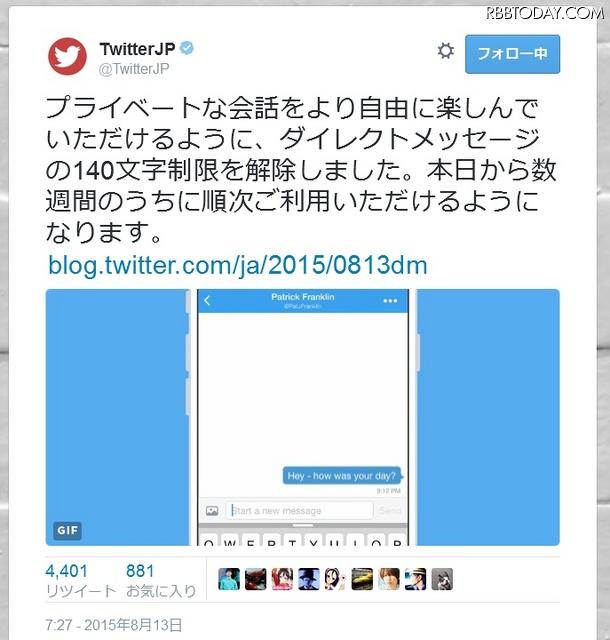Click the 'Hey - how was your day?' bubble
Image resolution: width=610 pixels, height=640 pixels.
pos(342,476)
